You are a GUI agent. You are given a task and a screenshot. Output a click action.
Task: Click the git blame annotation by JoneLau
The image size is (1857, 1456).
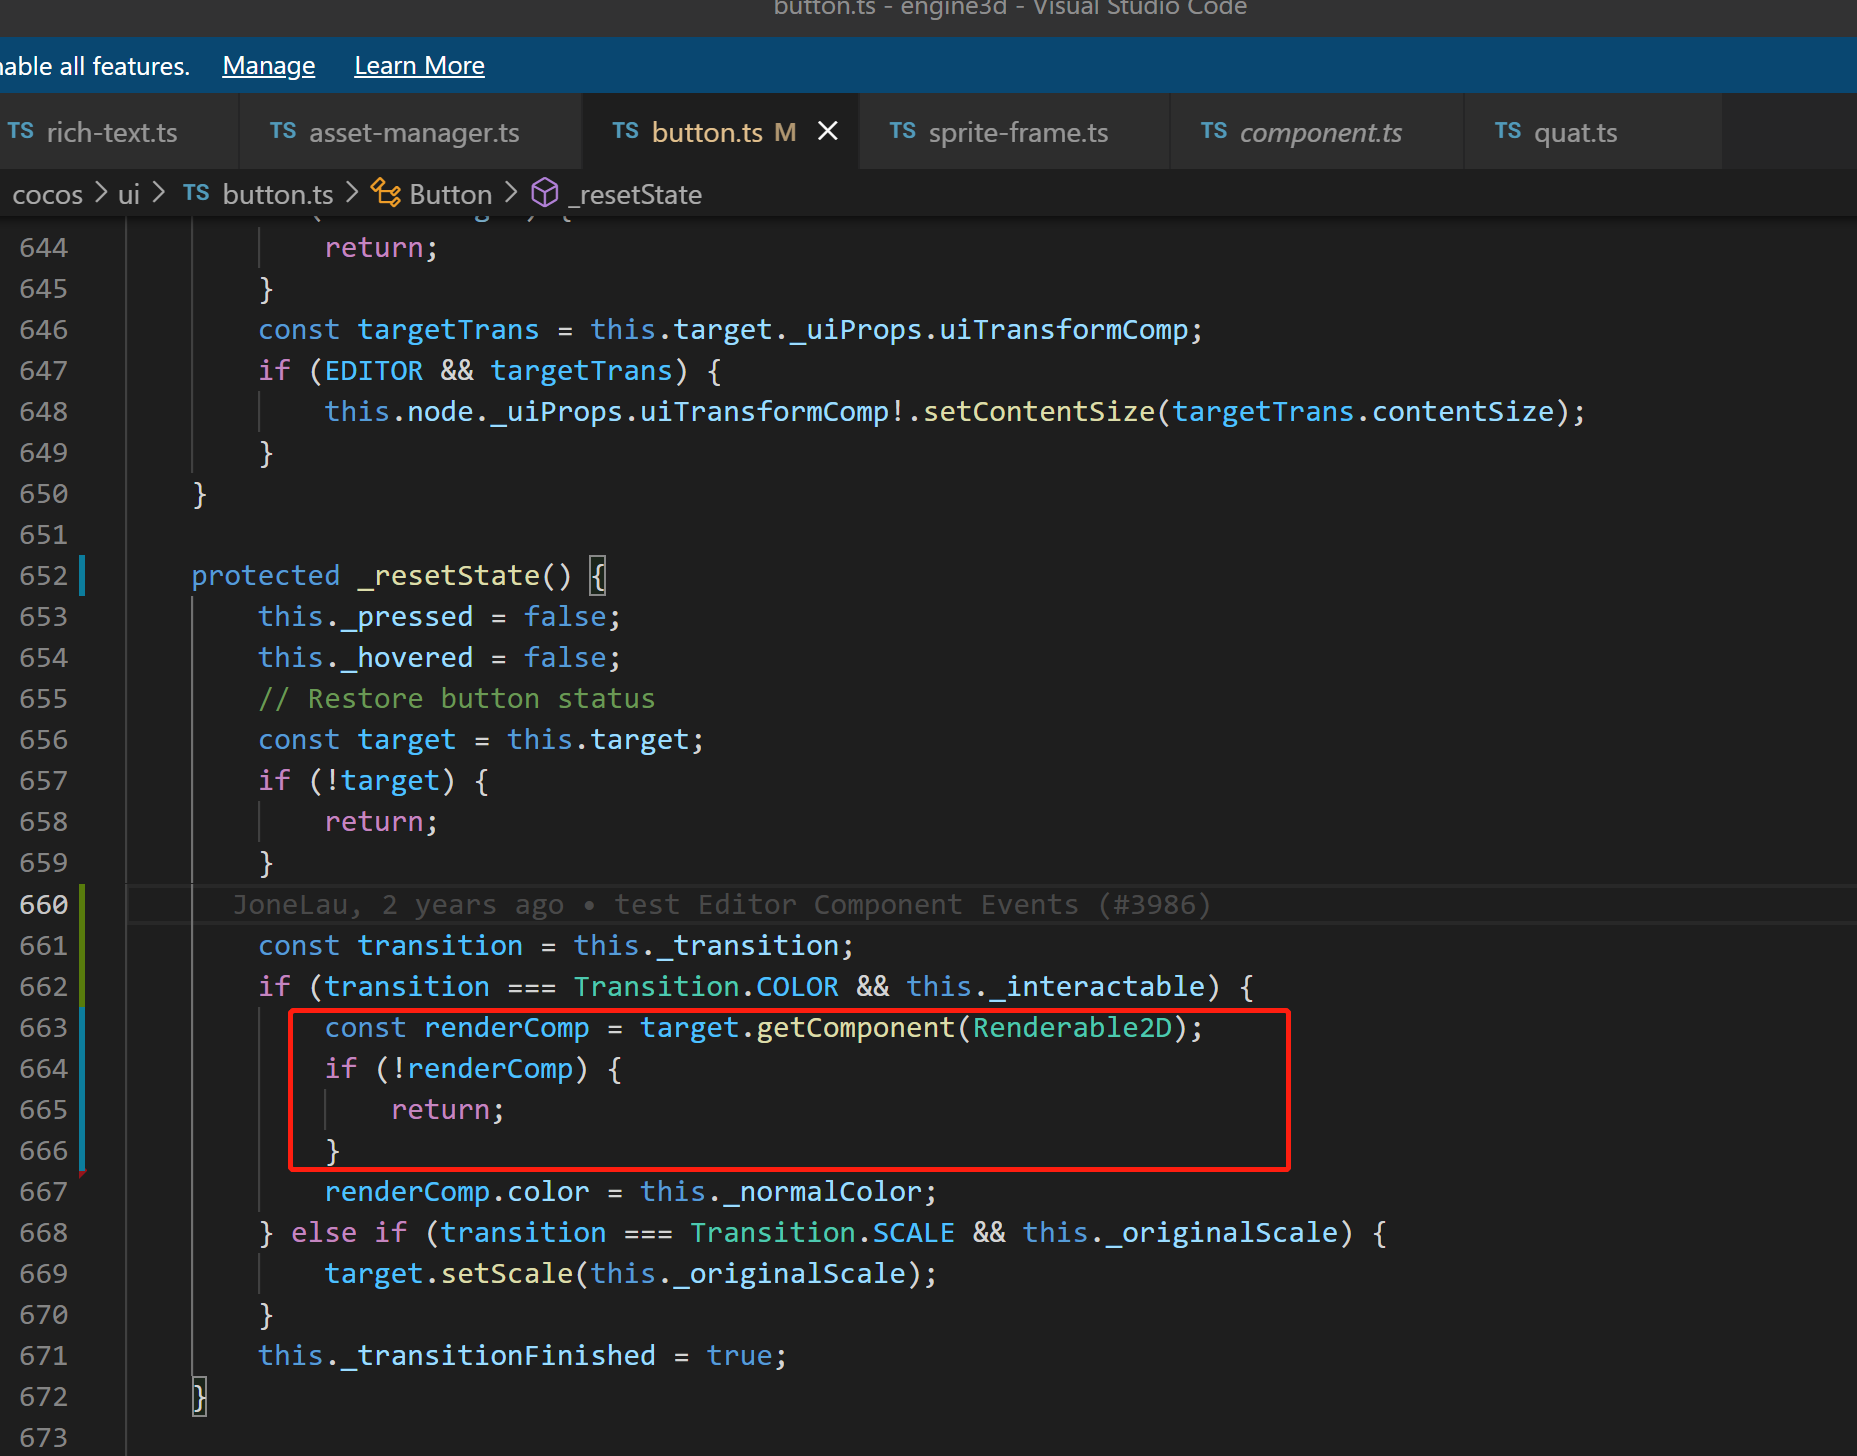coord(721,905)
